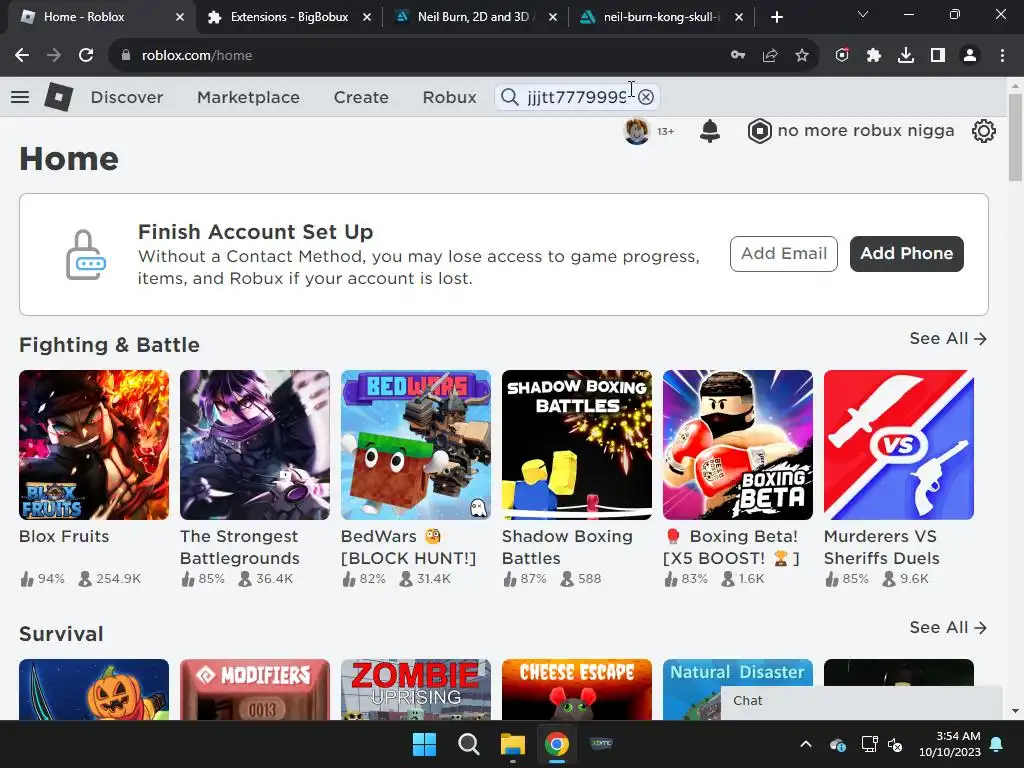Screen dimensions: 1024x768
Task: Open the BedWars game thumbnail
Action: coord(416,445)
